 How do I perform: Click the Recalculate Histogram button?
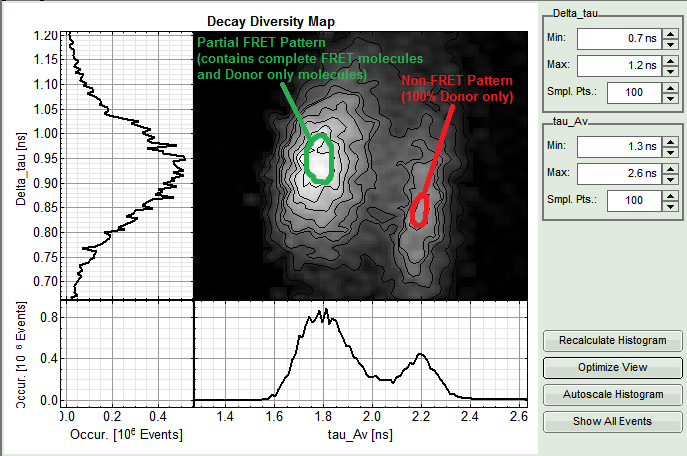point(612,340)
